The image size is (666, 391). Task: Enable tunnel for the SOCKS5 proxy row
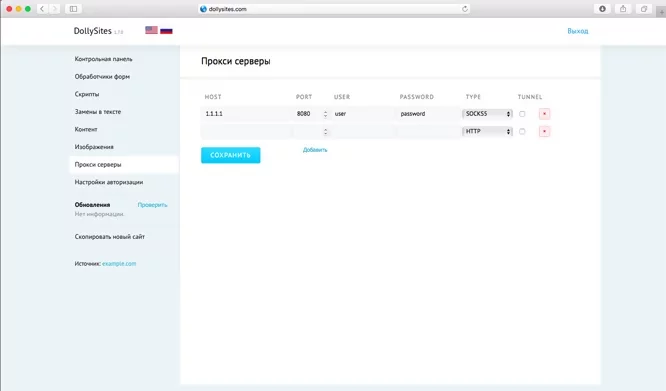[x=522, y=114]
